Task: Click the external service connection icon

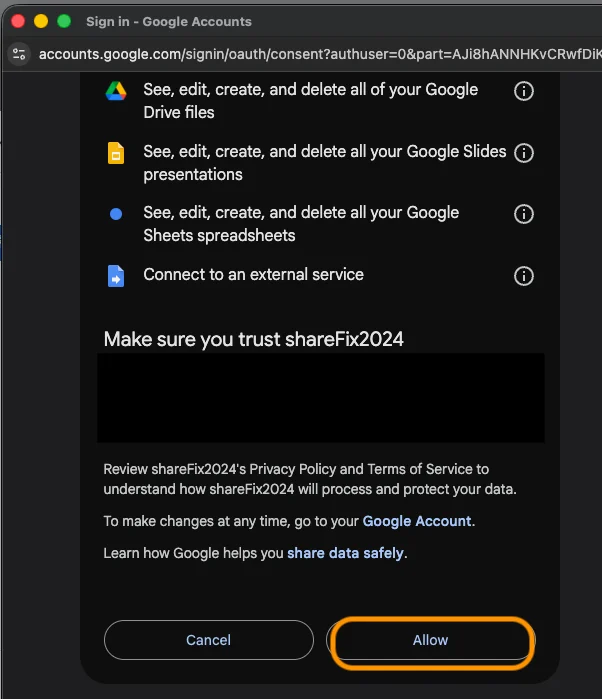Action: click(116, 276)
